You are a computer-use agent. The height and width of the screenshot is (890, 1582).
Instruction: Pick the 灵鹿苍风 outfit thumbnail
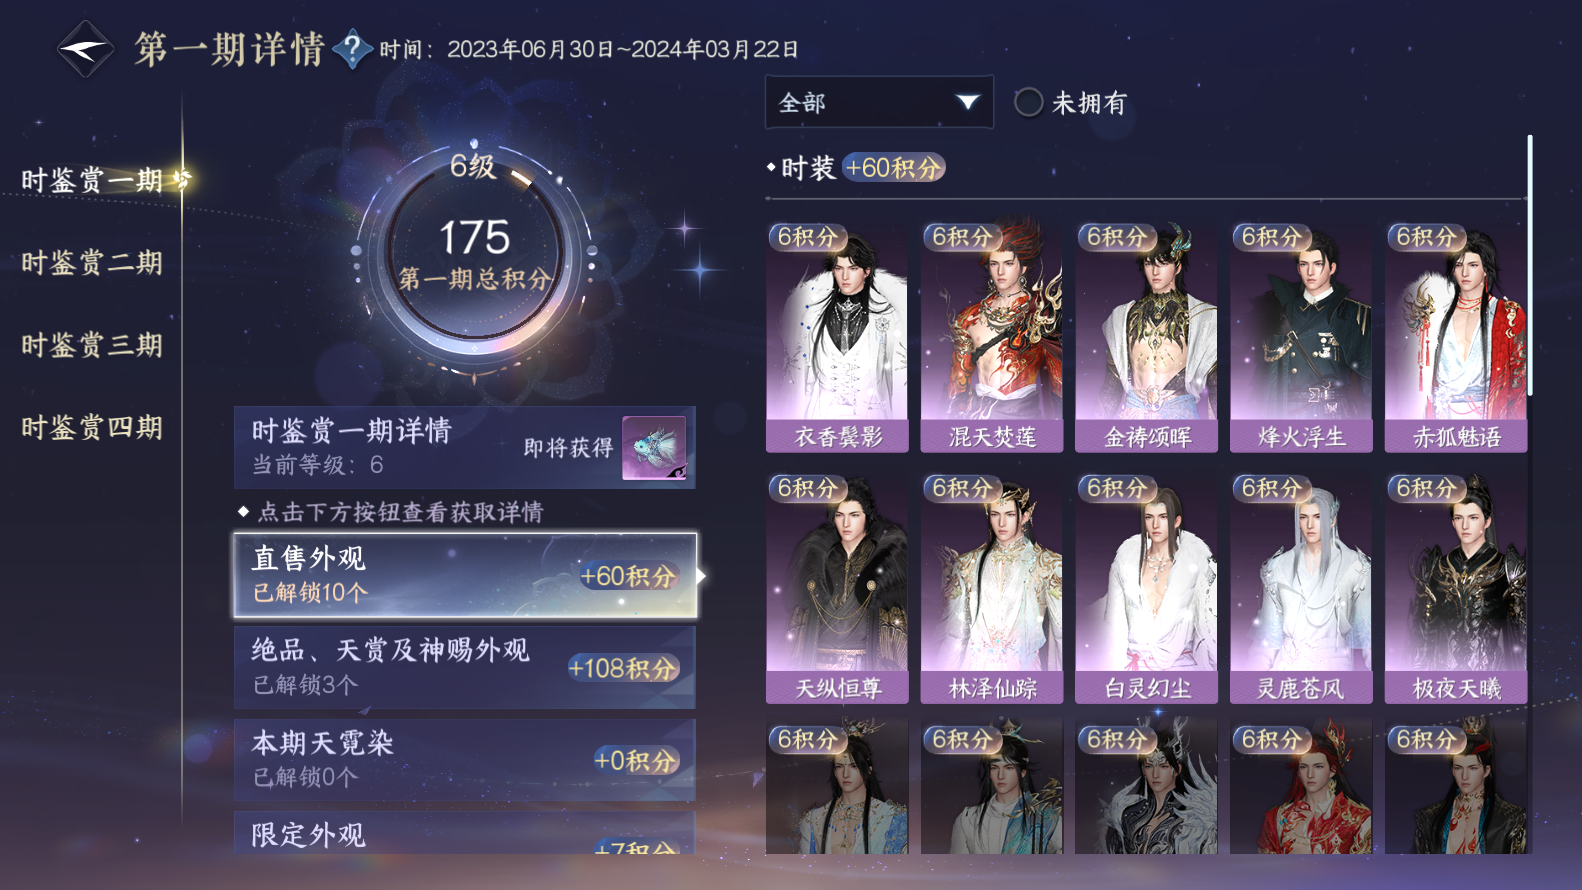[x=1301, y=589]
